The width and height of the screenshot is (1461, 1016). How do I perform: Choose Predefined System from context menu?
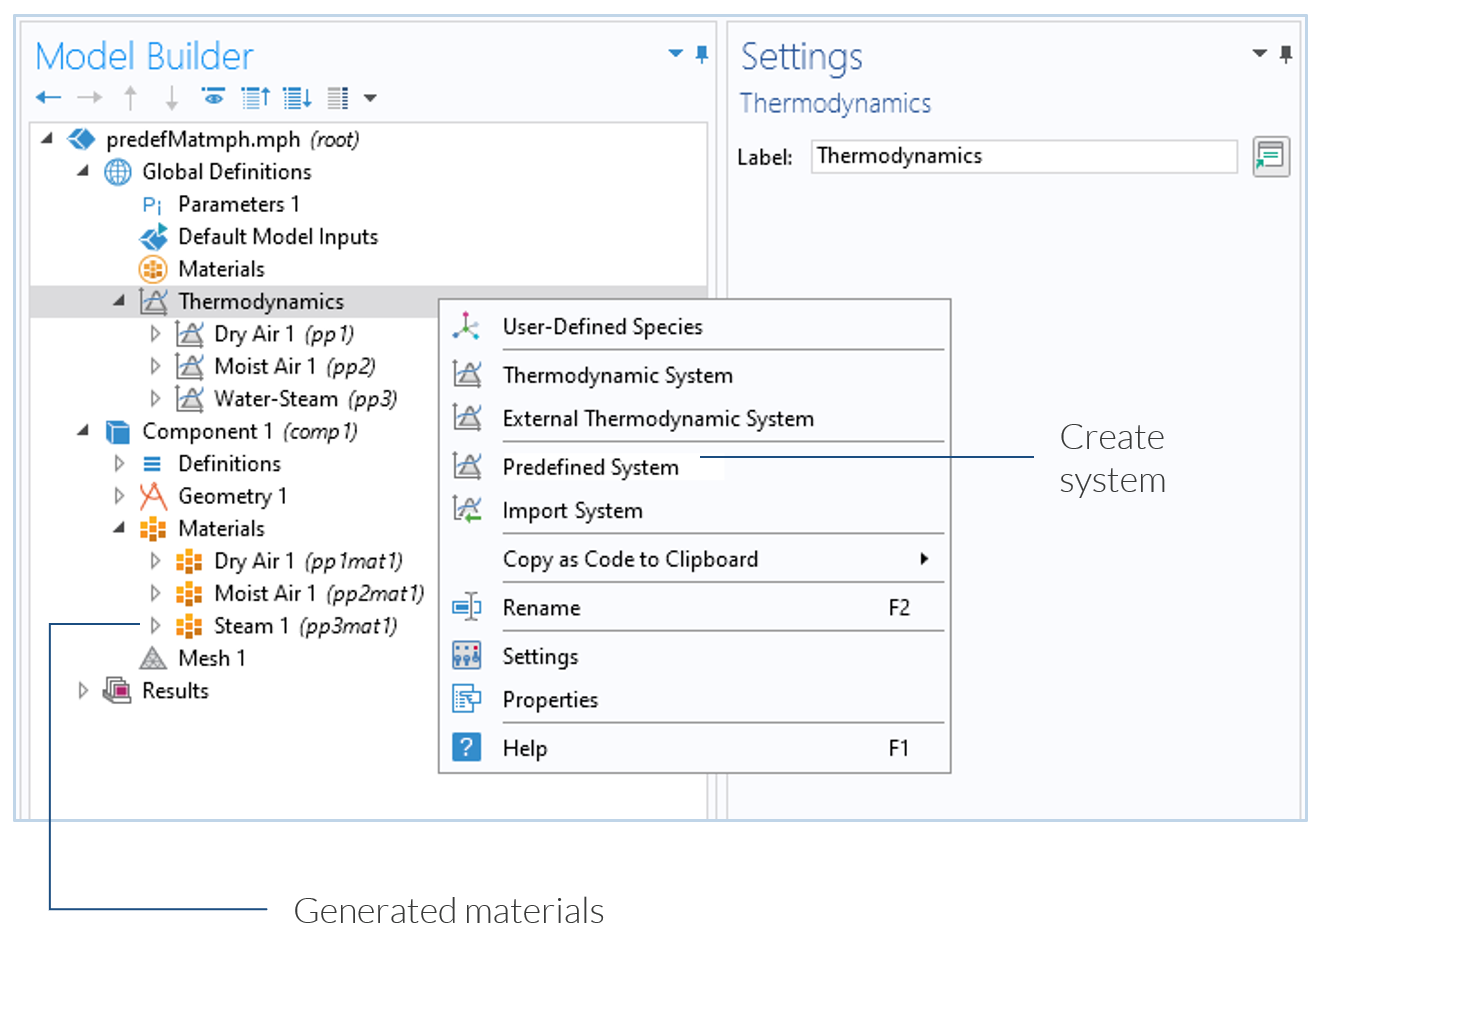[590, 467]
